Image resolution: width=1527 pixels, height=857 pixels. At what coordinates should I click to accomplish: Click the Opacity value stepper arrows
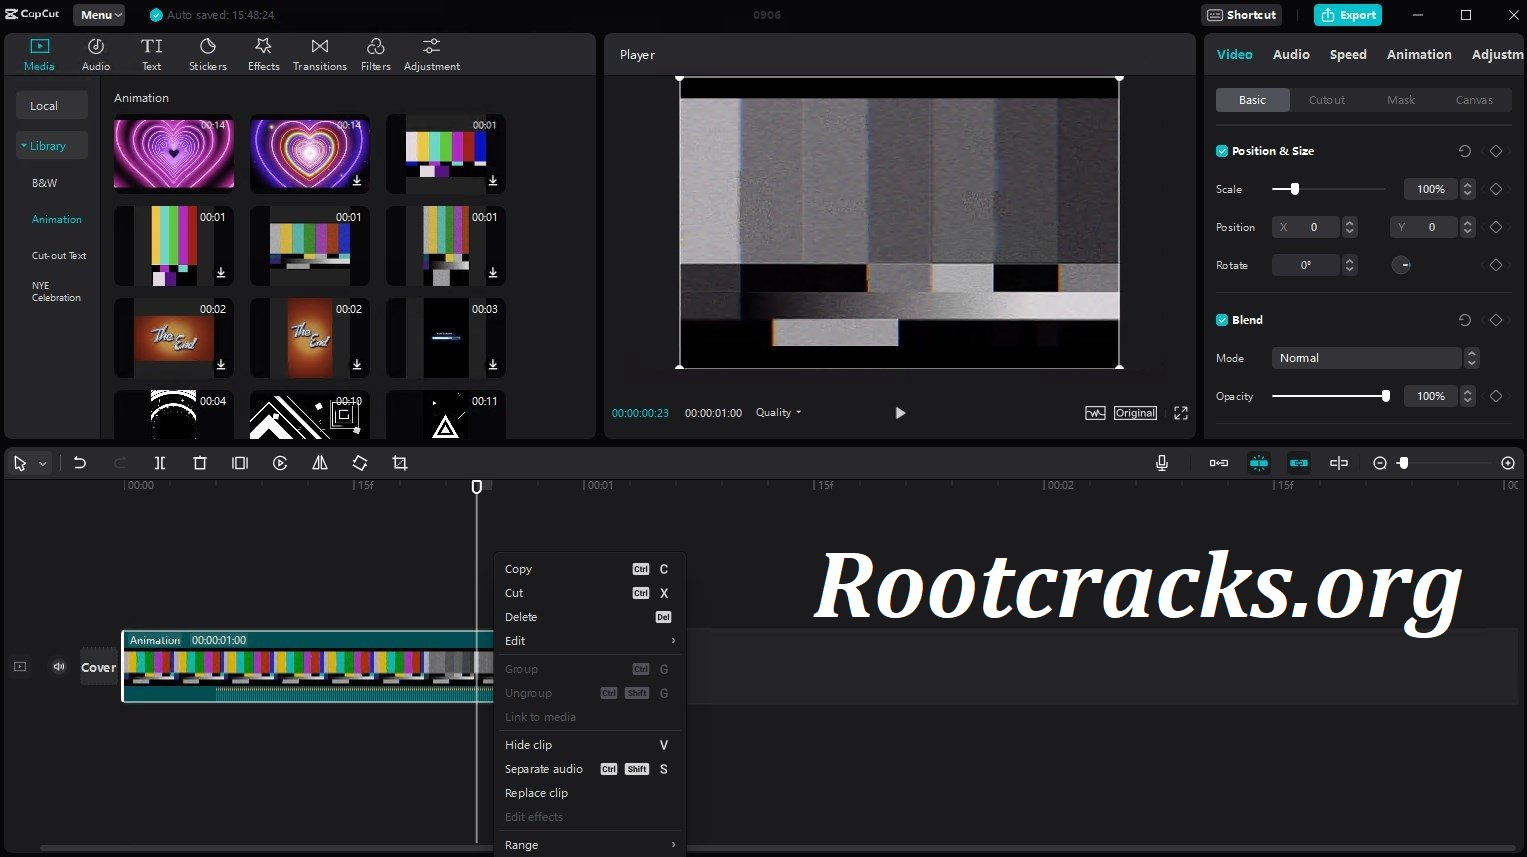tap(1468, 396)
